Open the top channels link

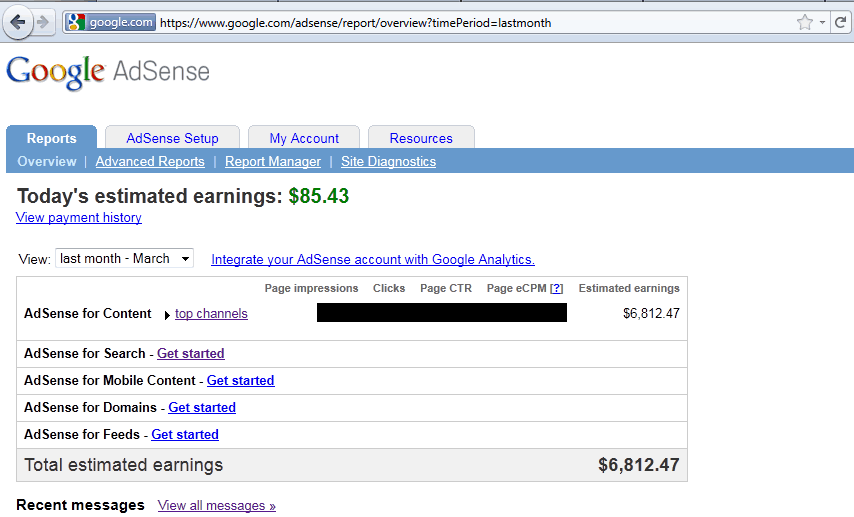211,314
